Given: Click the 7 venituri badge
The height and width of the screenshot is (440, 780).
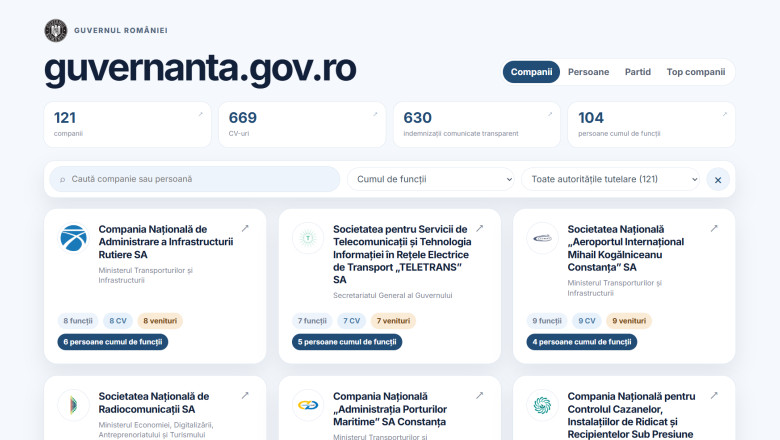Looking at the screenshot, I should [393, 321].
